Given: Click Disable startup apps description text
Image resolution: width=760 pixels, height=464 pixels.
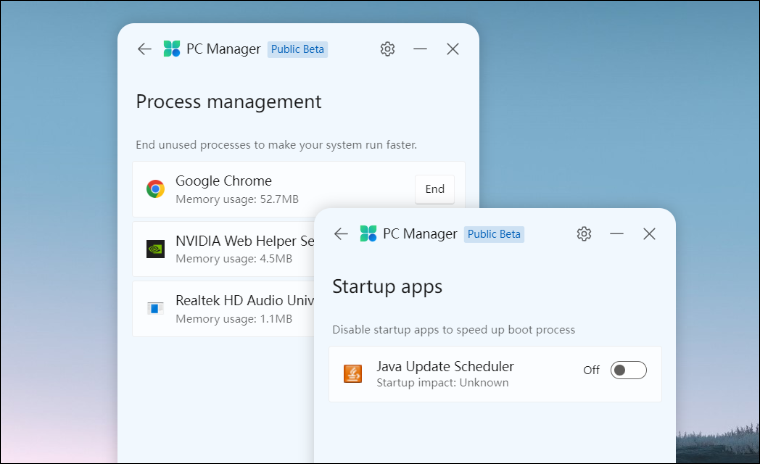Looking at the screenshot, I should [x=454, y=330].
